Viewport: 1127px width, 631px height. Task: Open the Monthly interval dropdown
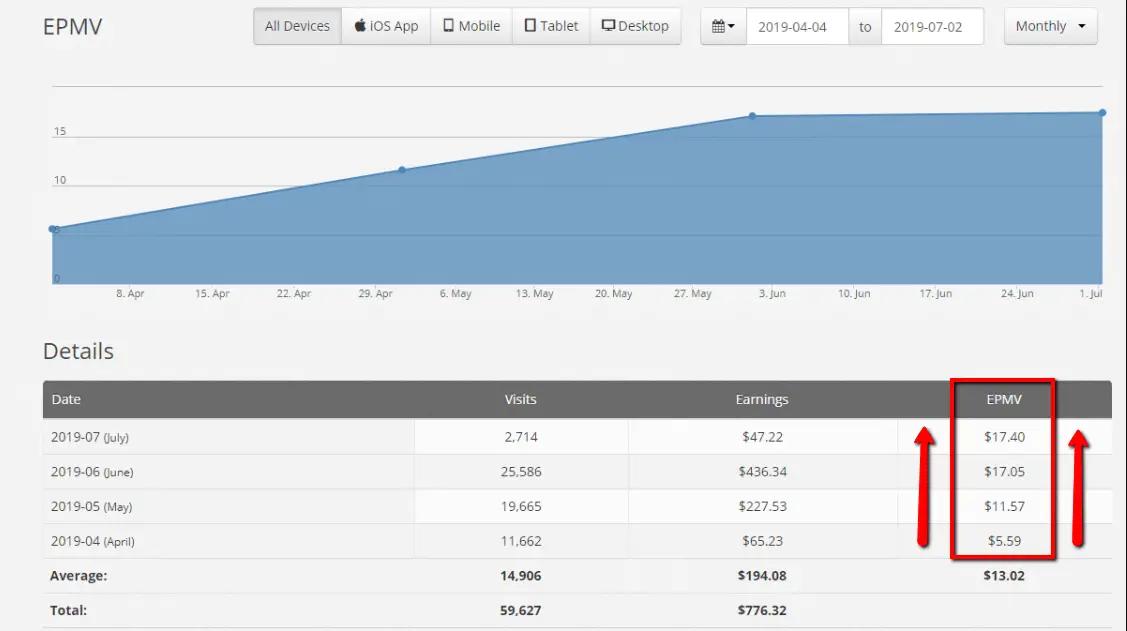(1050, 26)
